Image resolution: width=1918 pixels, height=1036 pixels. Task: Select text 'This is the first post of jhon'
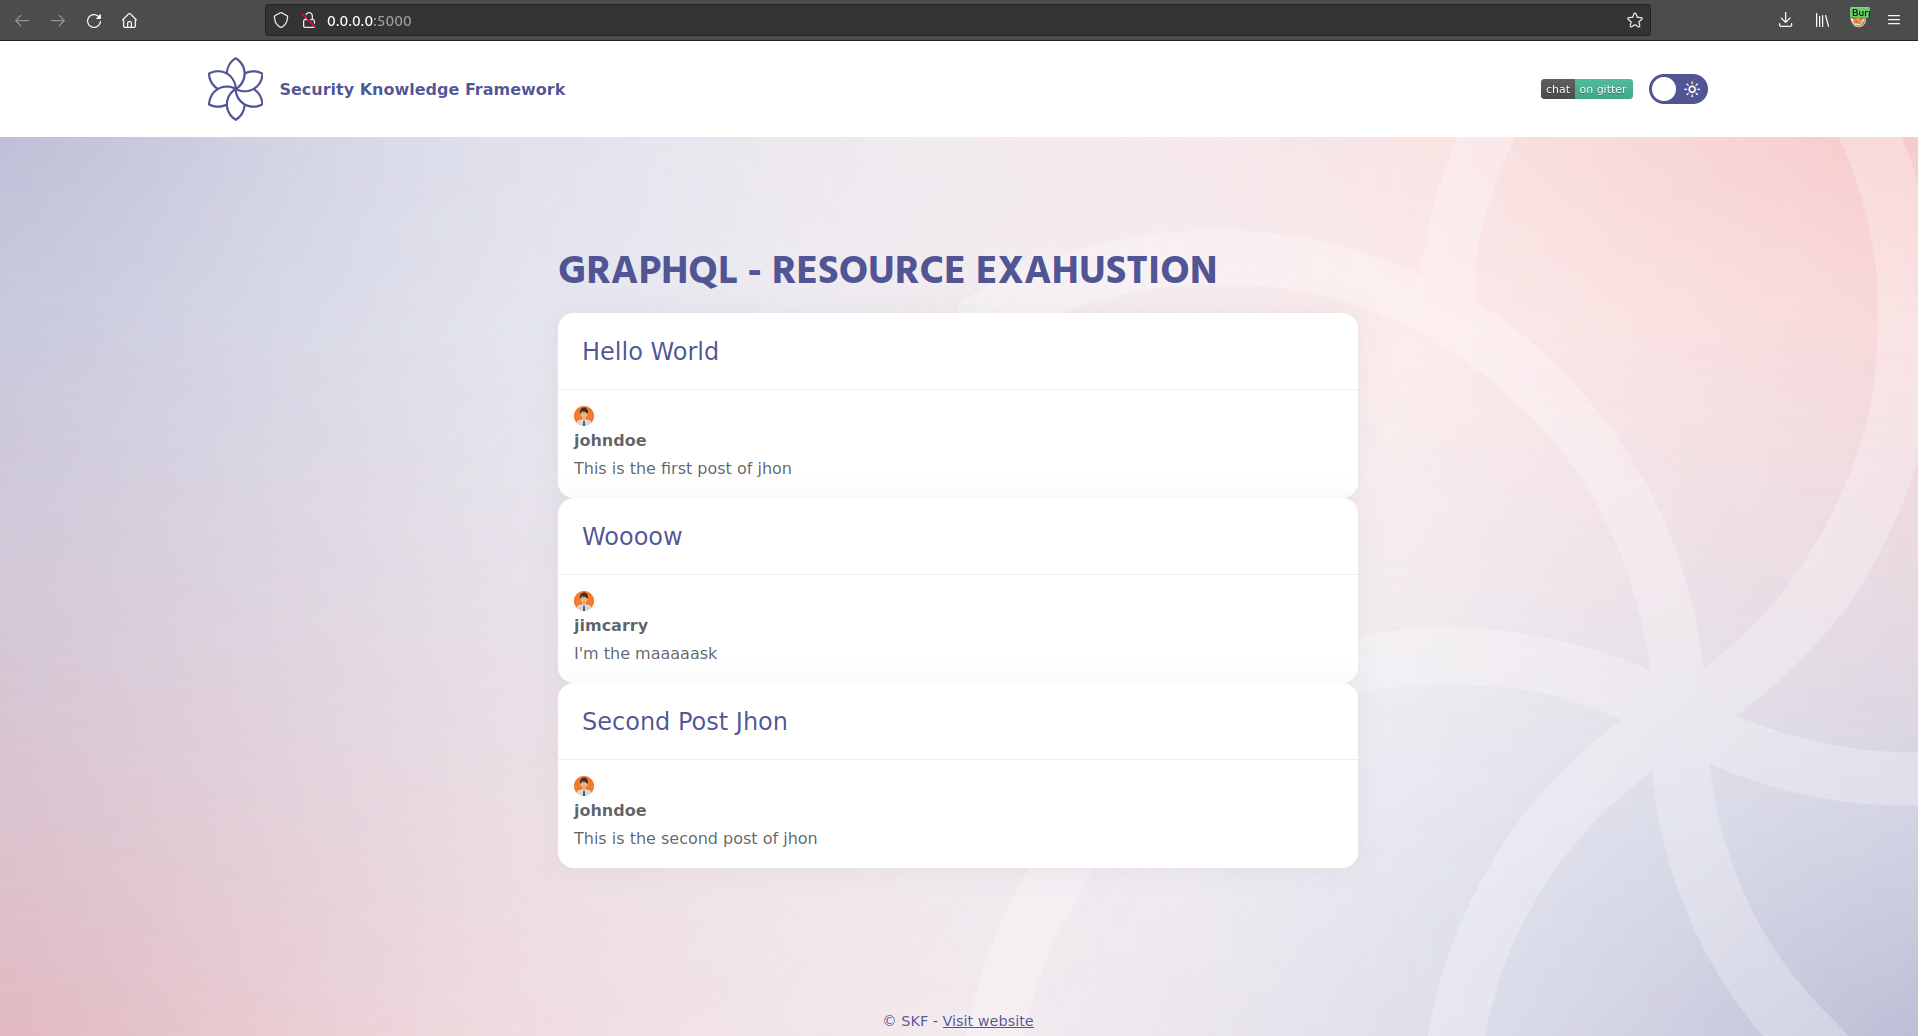tap(683, 468)
